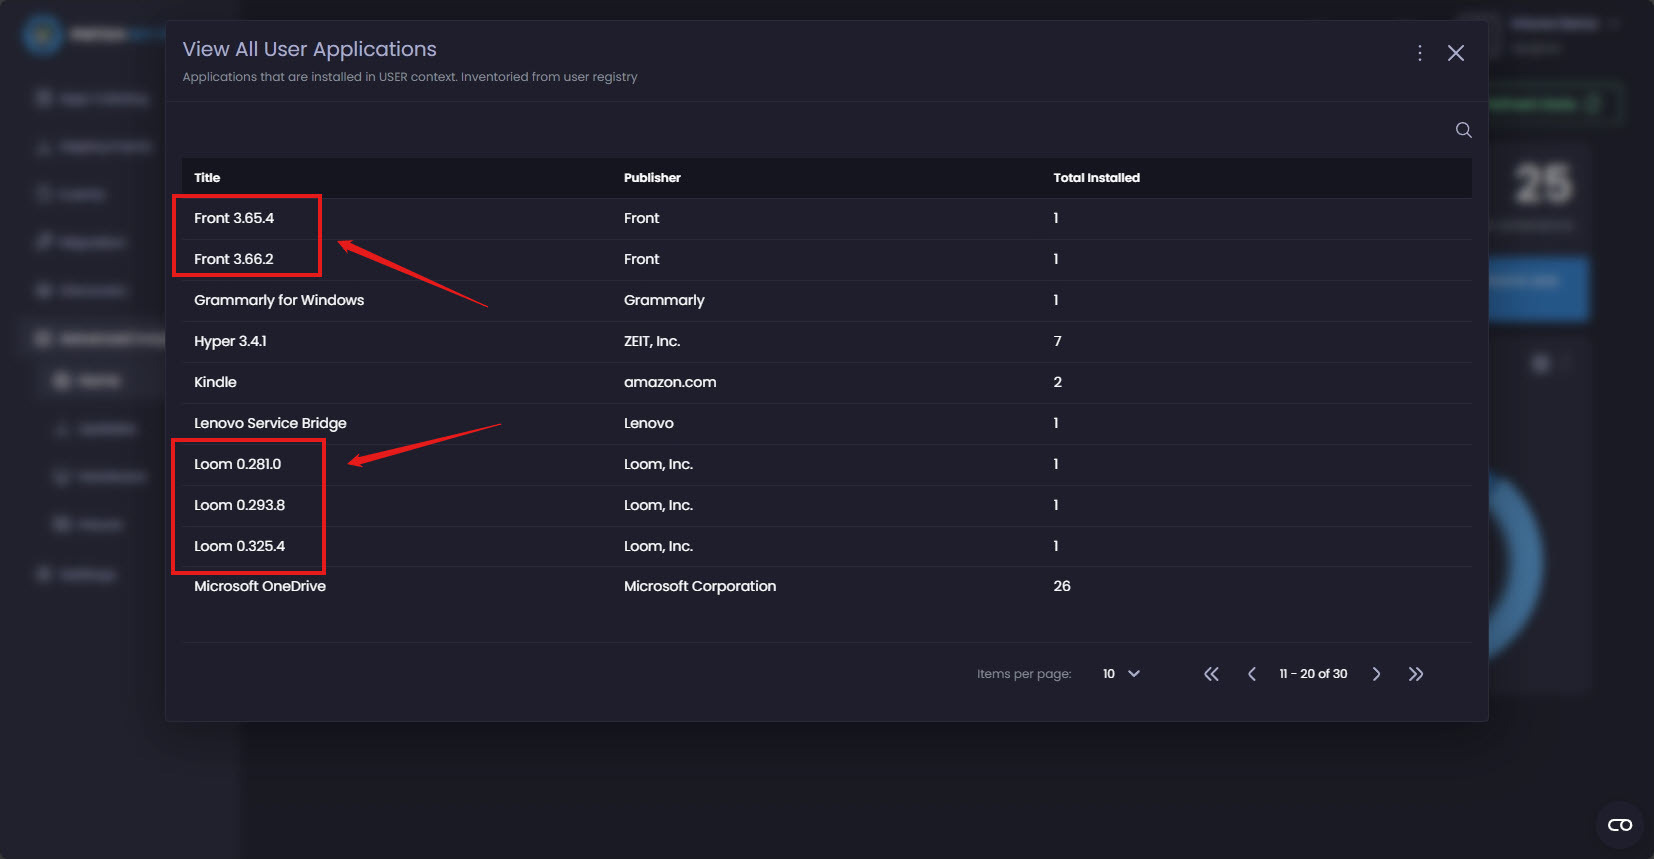This screenshot has height=859, width=1654.
Task: Sort by the Title column header
Action: [207, 178]
